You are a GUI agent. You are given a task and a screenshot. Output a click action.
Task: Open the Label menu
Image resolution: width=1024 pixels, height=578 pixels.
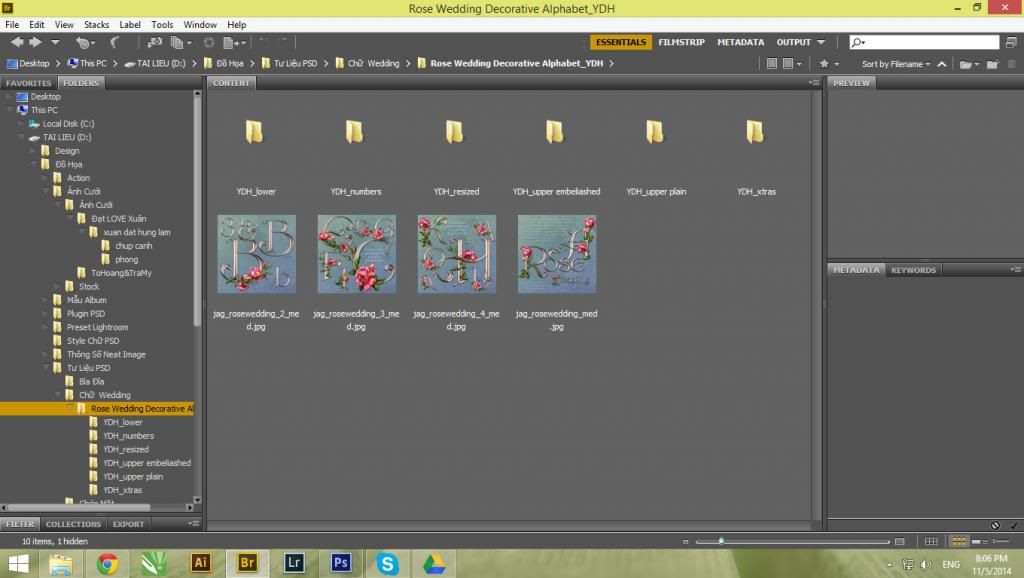pyautogui.click(x=129, y=25)
